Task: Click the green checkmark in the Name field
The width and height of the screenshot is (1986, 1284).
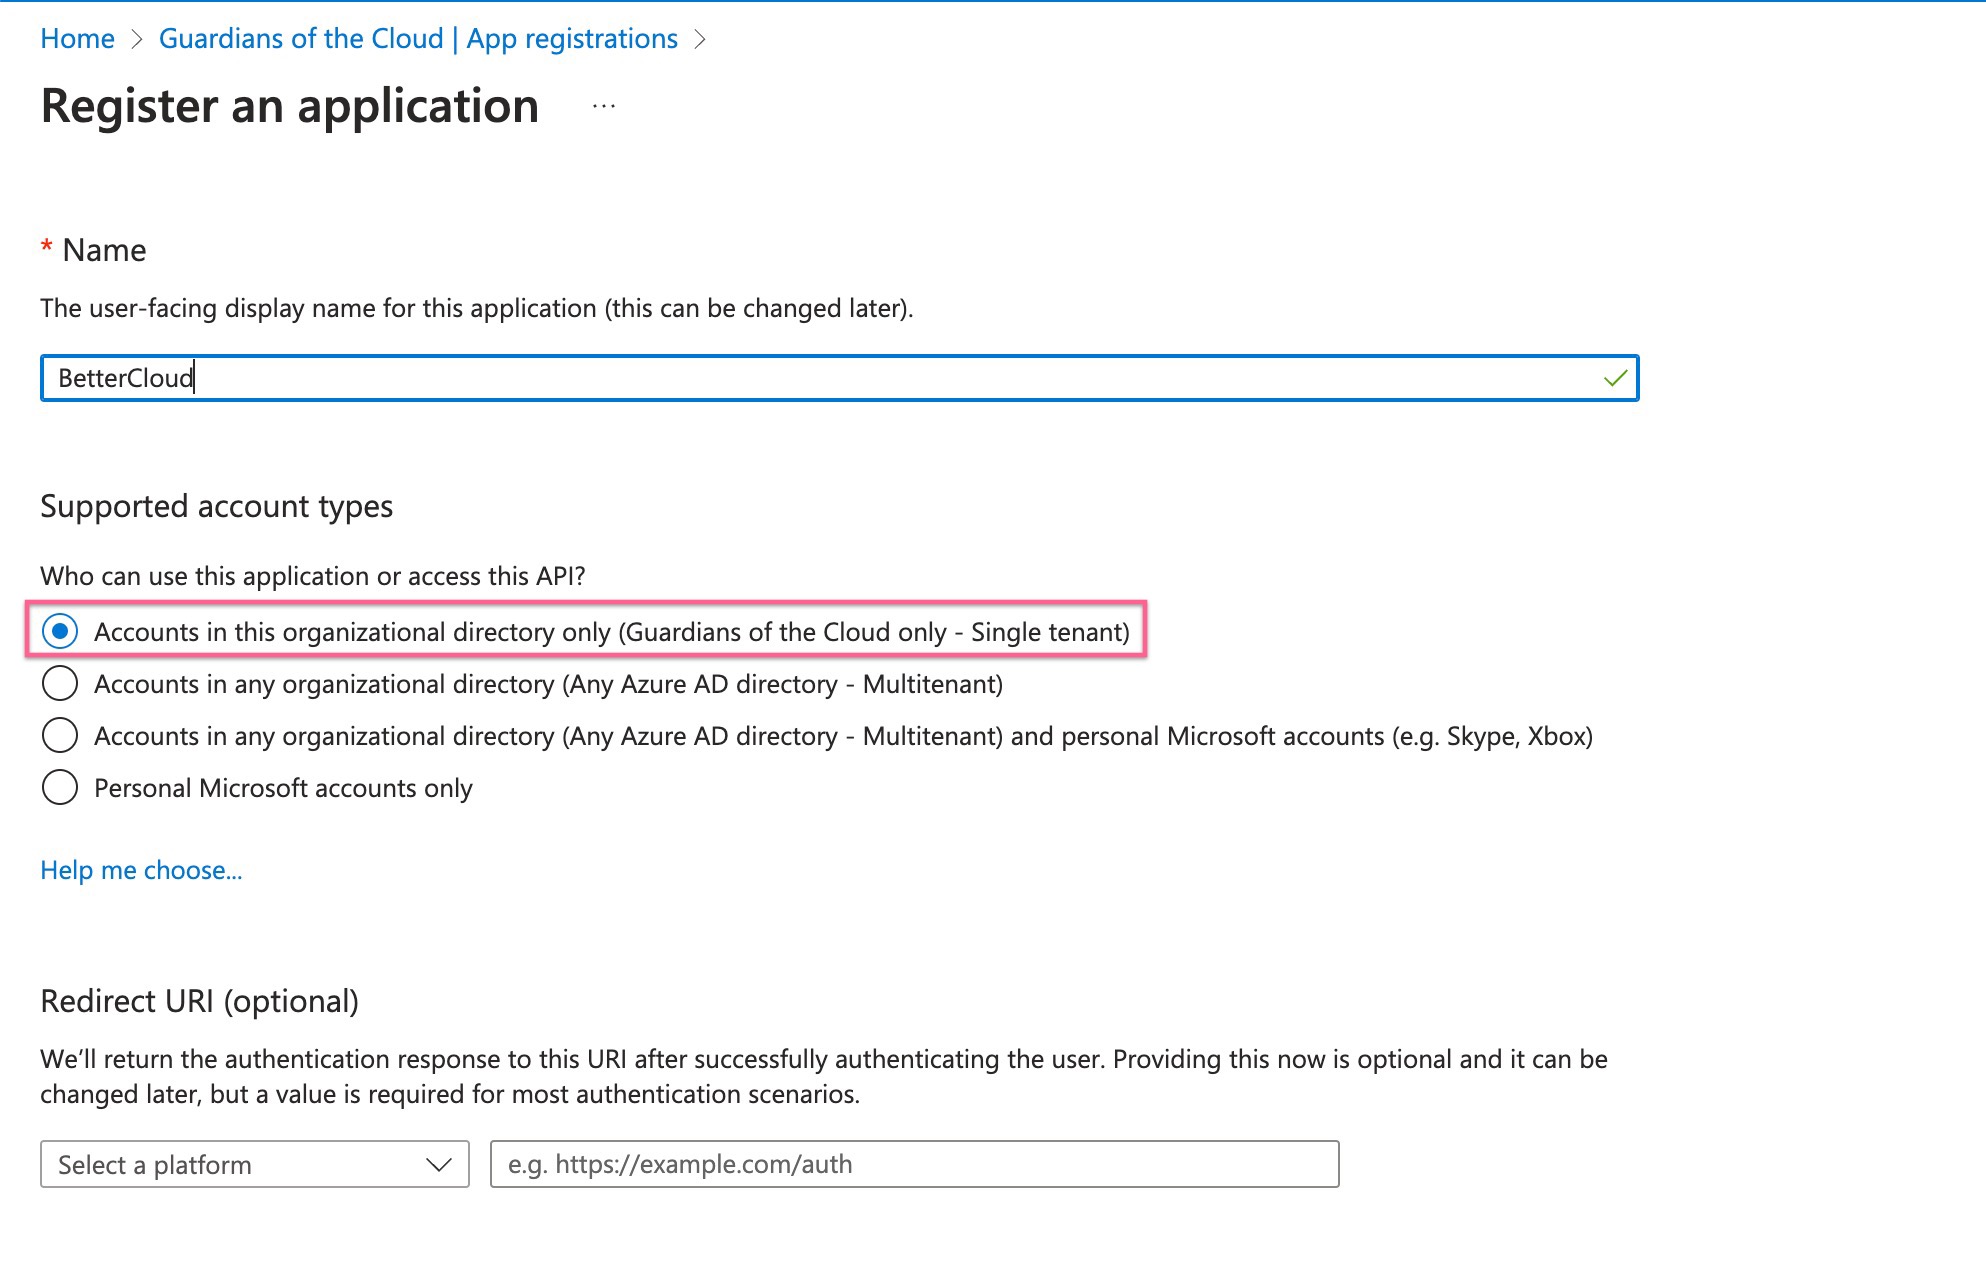Action: [x=1614, y=379]
